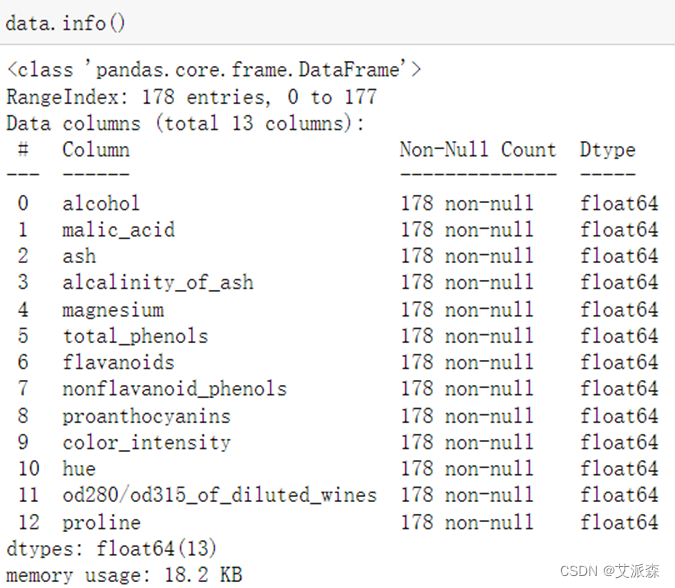Click the 'alcohol' column name
675x588 pixels.
click(101, 203)
